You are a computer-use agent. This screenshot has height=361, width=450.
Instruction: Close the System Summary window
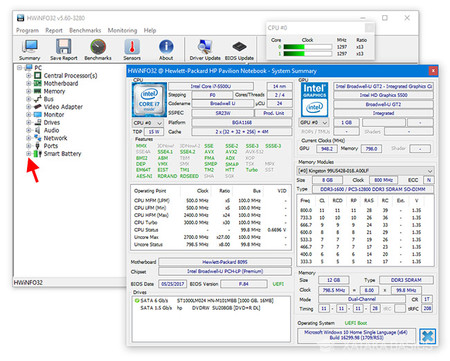(x=433, y=71)
